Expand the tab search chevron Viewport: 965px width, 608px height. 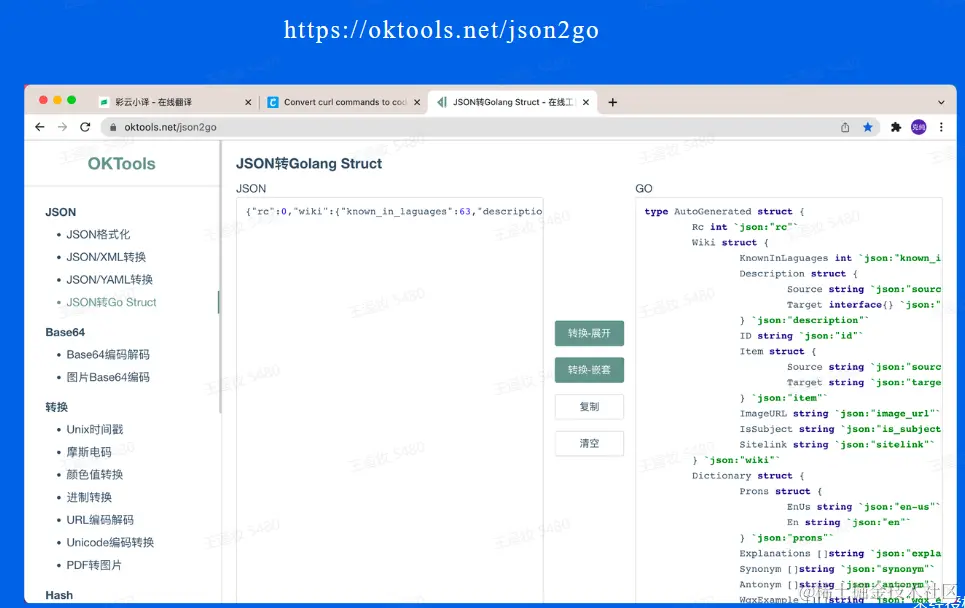[941, 103]
